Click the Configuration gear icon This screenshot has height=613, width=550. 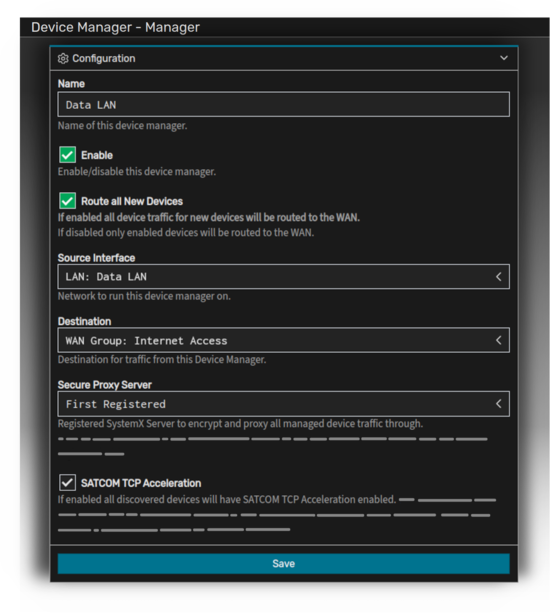click(63, 59)
